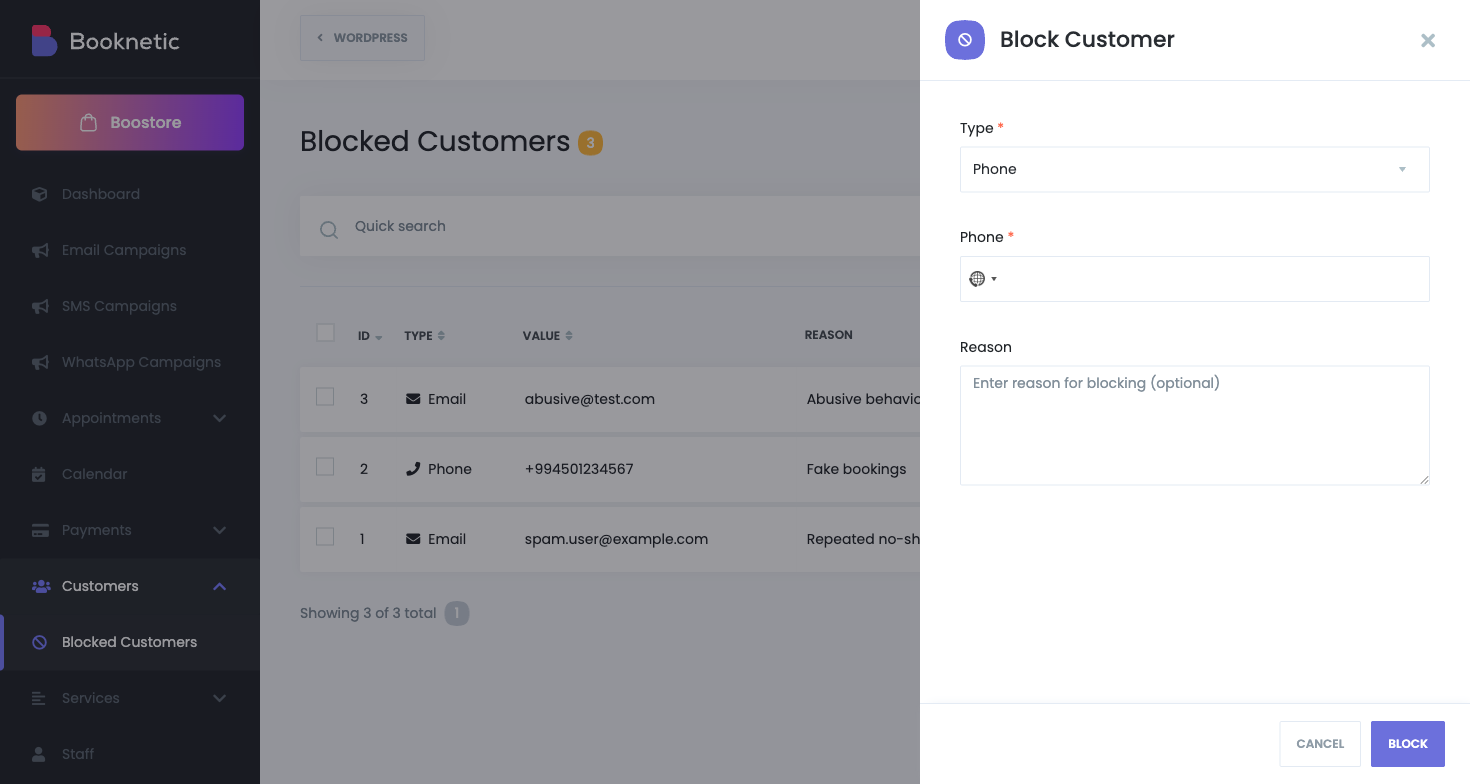1470x784 pixels.
Task: Click the Calendar icon in sidebar
Action: [40, 474]
